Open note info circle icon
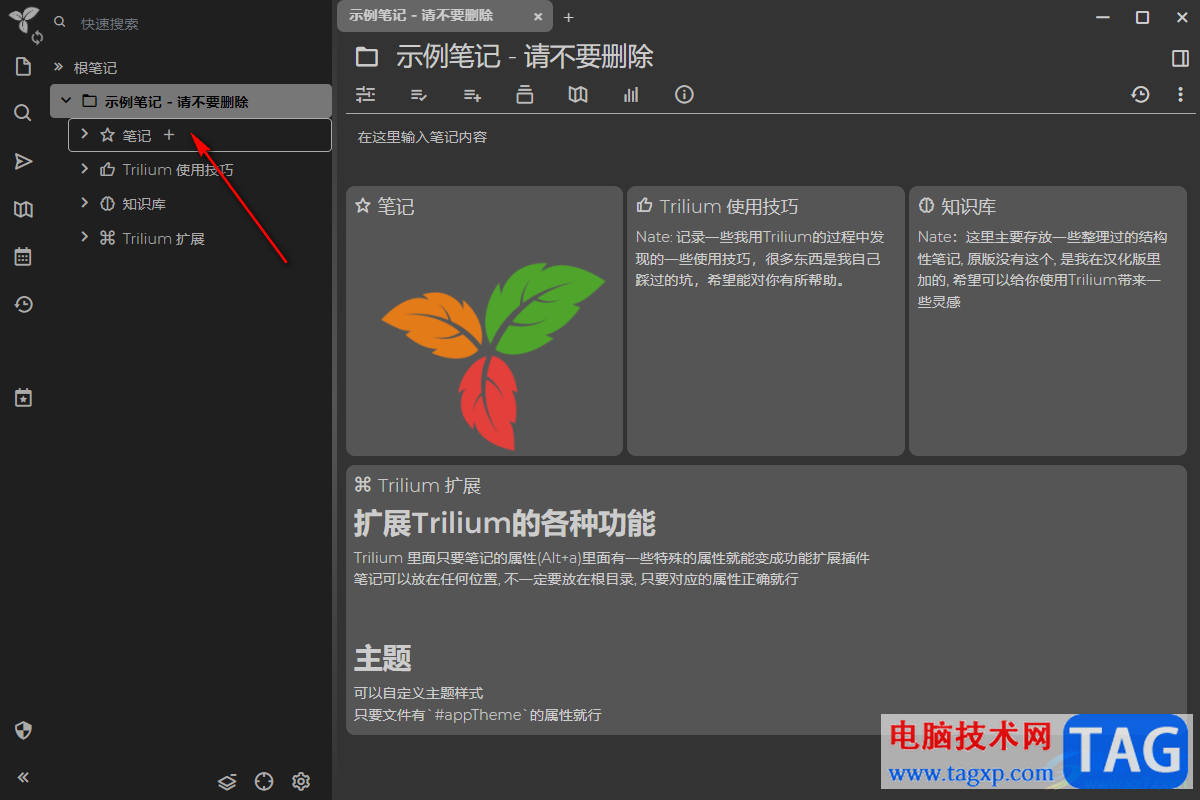This screenshot has width=1200, height=800. coord(684,95)
